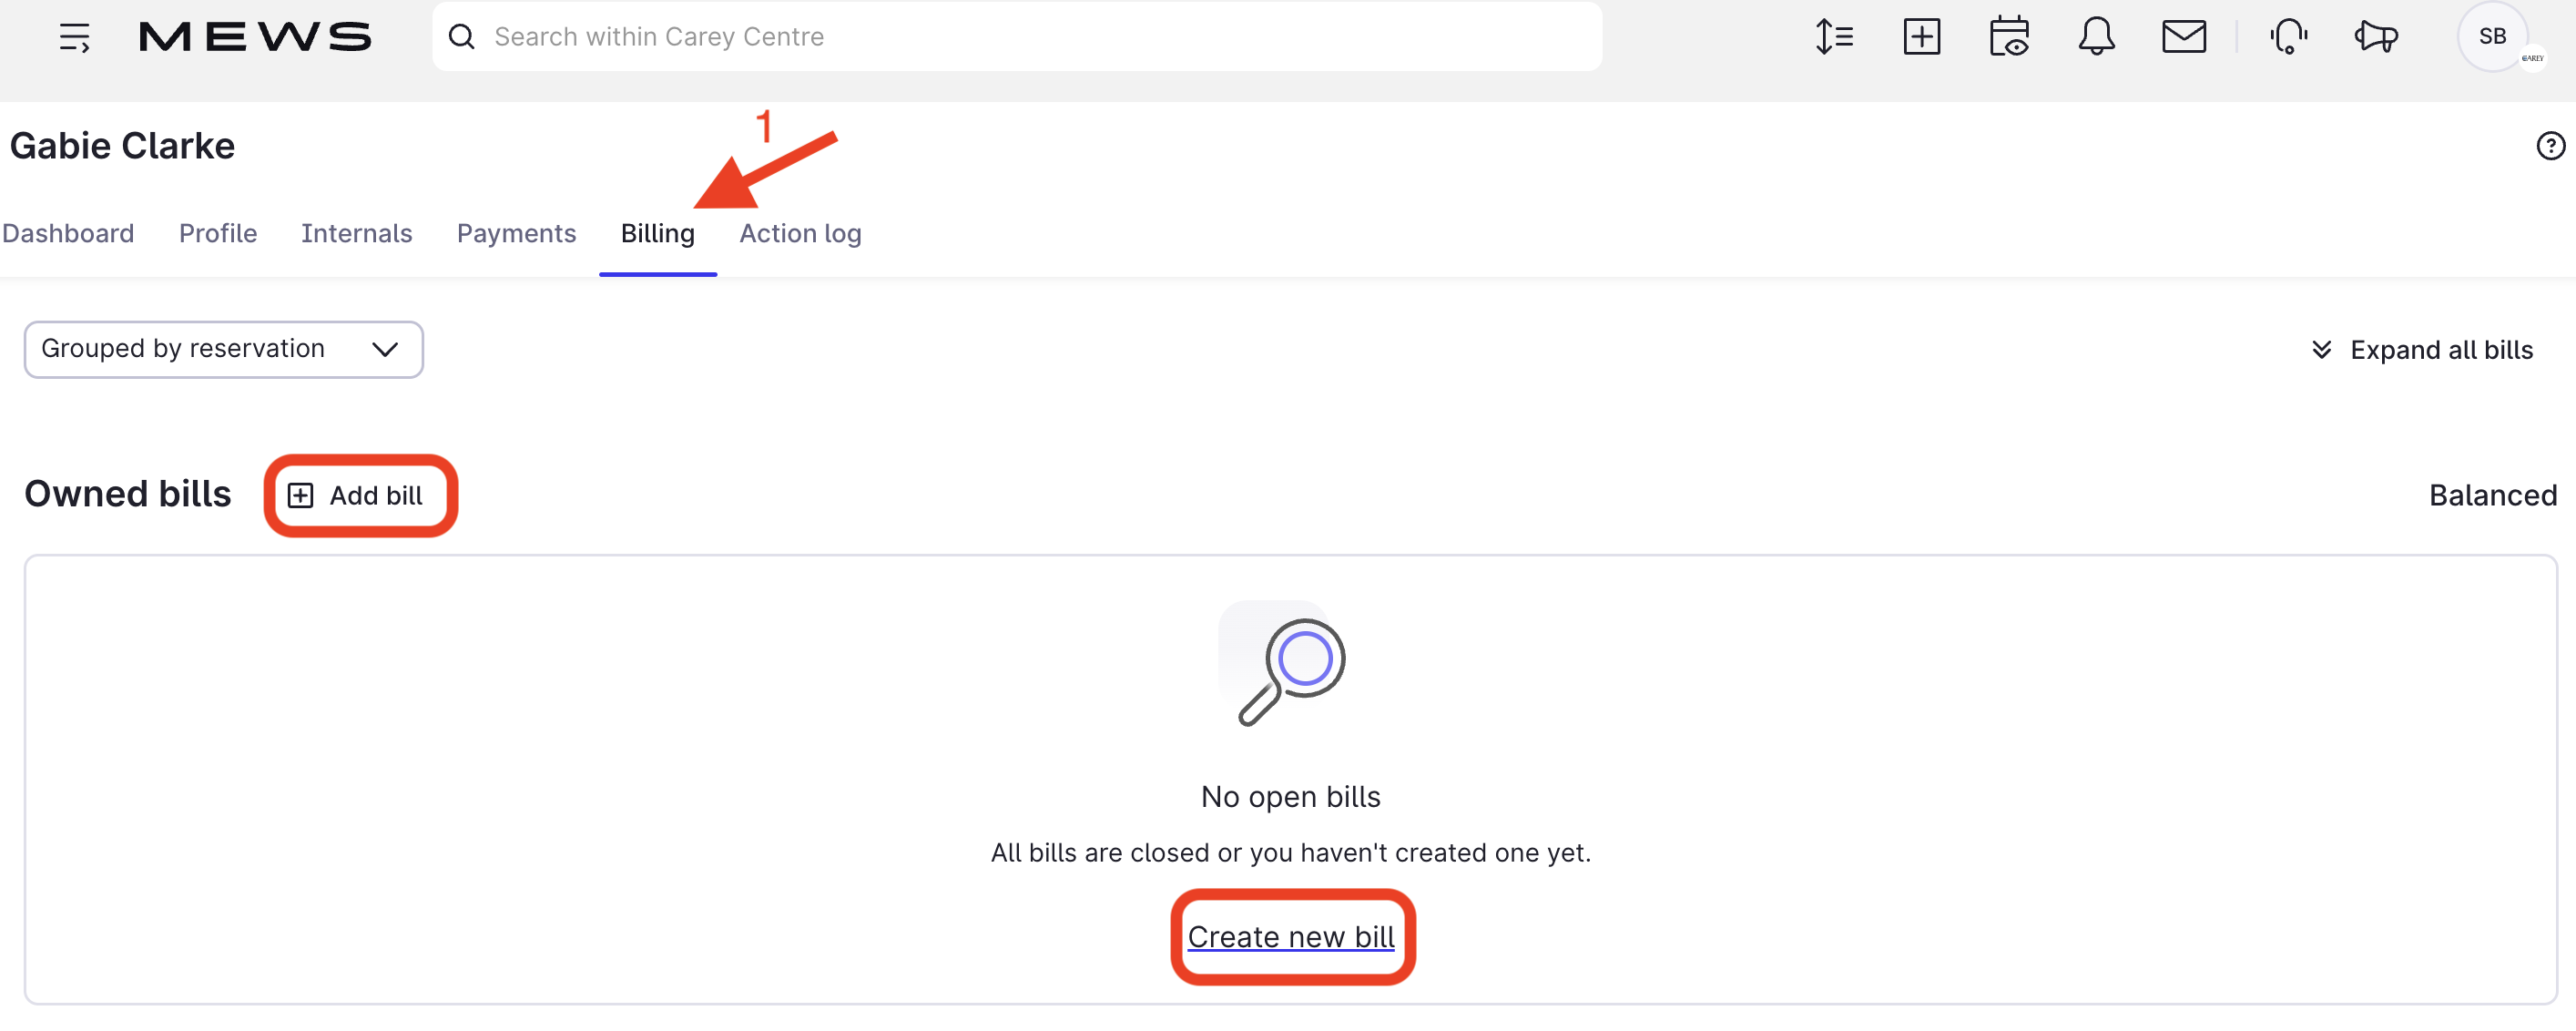This screenshot has height=1031, width=2576.
Task: Open the SB user profile avatar
Action: (x=2492, y=37)
